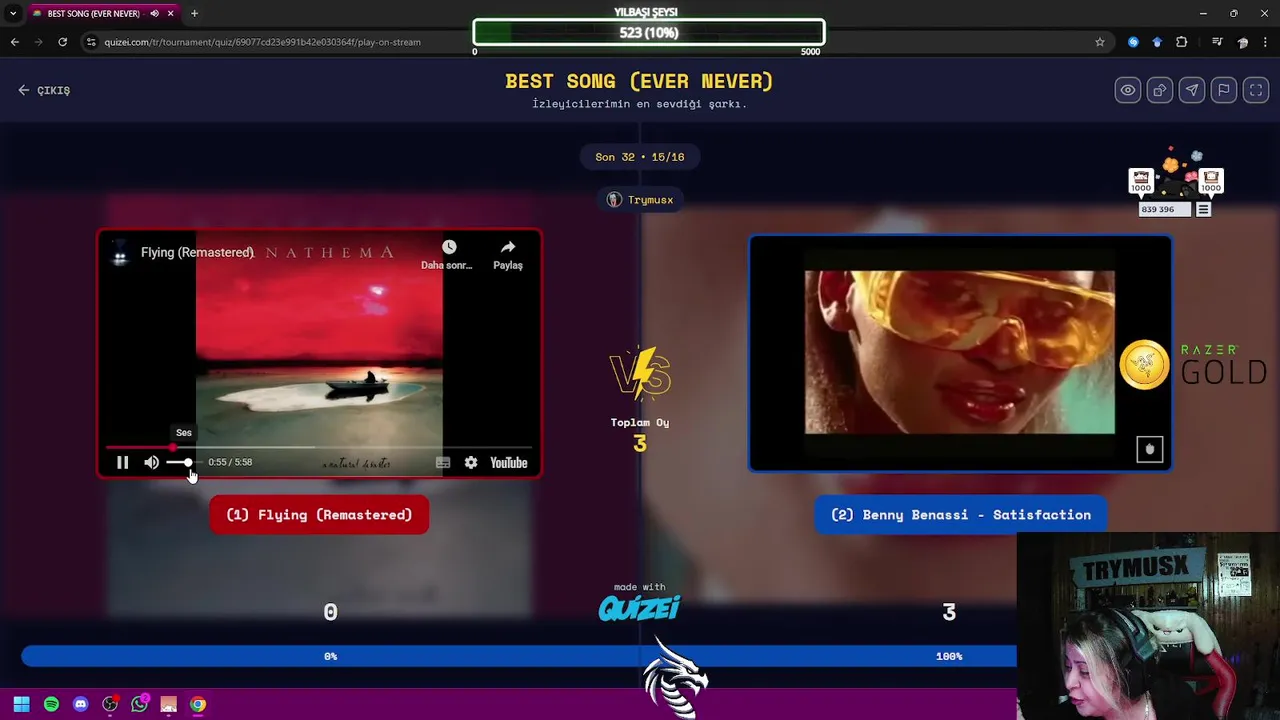Toggle subtitles in the YouTube player
The height and width of the screenshot is (720, 1280).
click(x=443, y=462)
